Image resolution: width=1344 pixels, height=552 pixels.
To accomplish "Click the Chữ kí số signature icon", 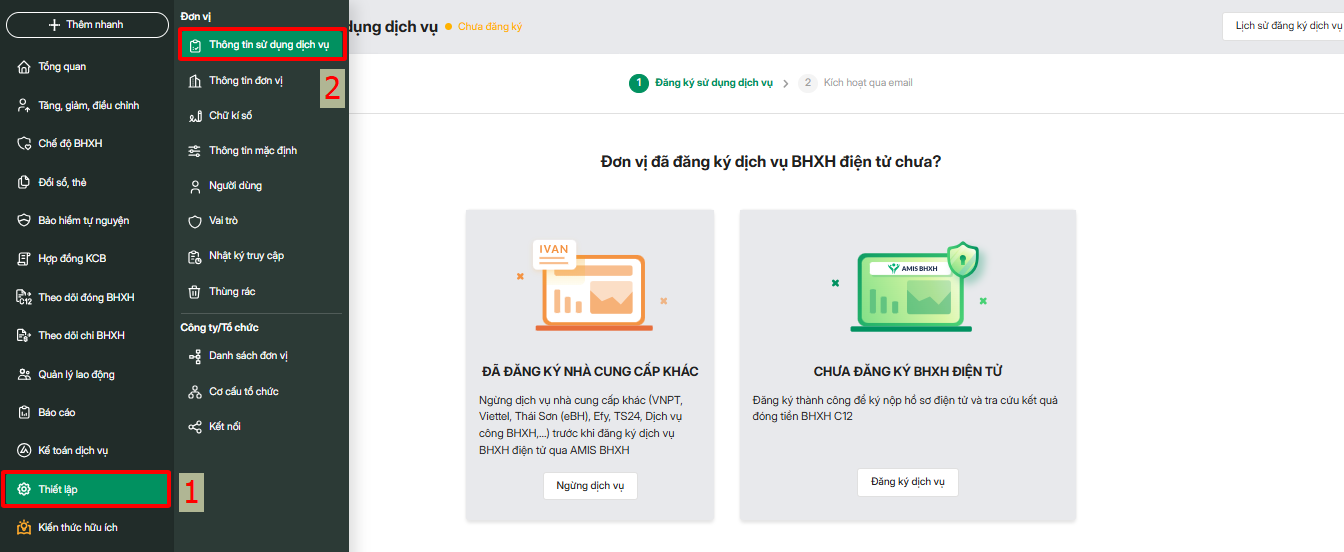I will [195, 116].
